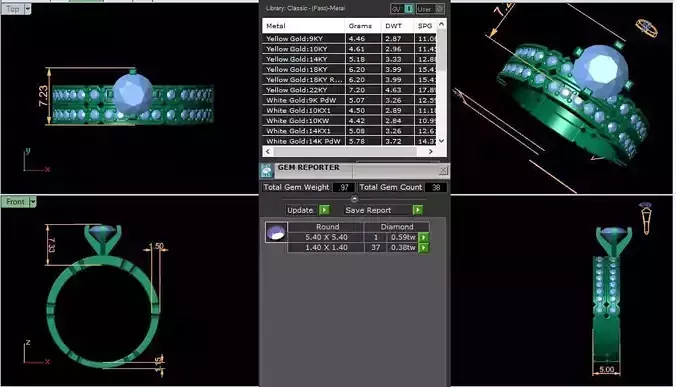Screen dimensions: 676x387
Task: Click the 0.59tw weight cell
Action: click(x=403, y=237)
